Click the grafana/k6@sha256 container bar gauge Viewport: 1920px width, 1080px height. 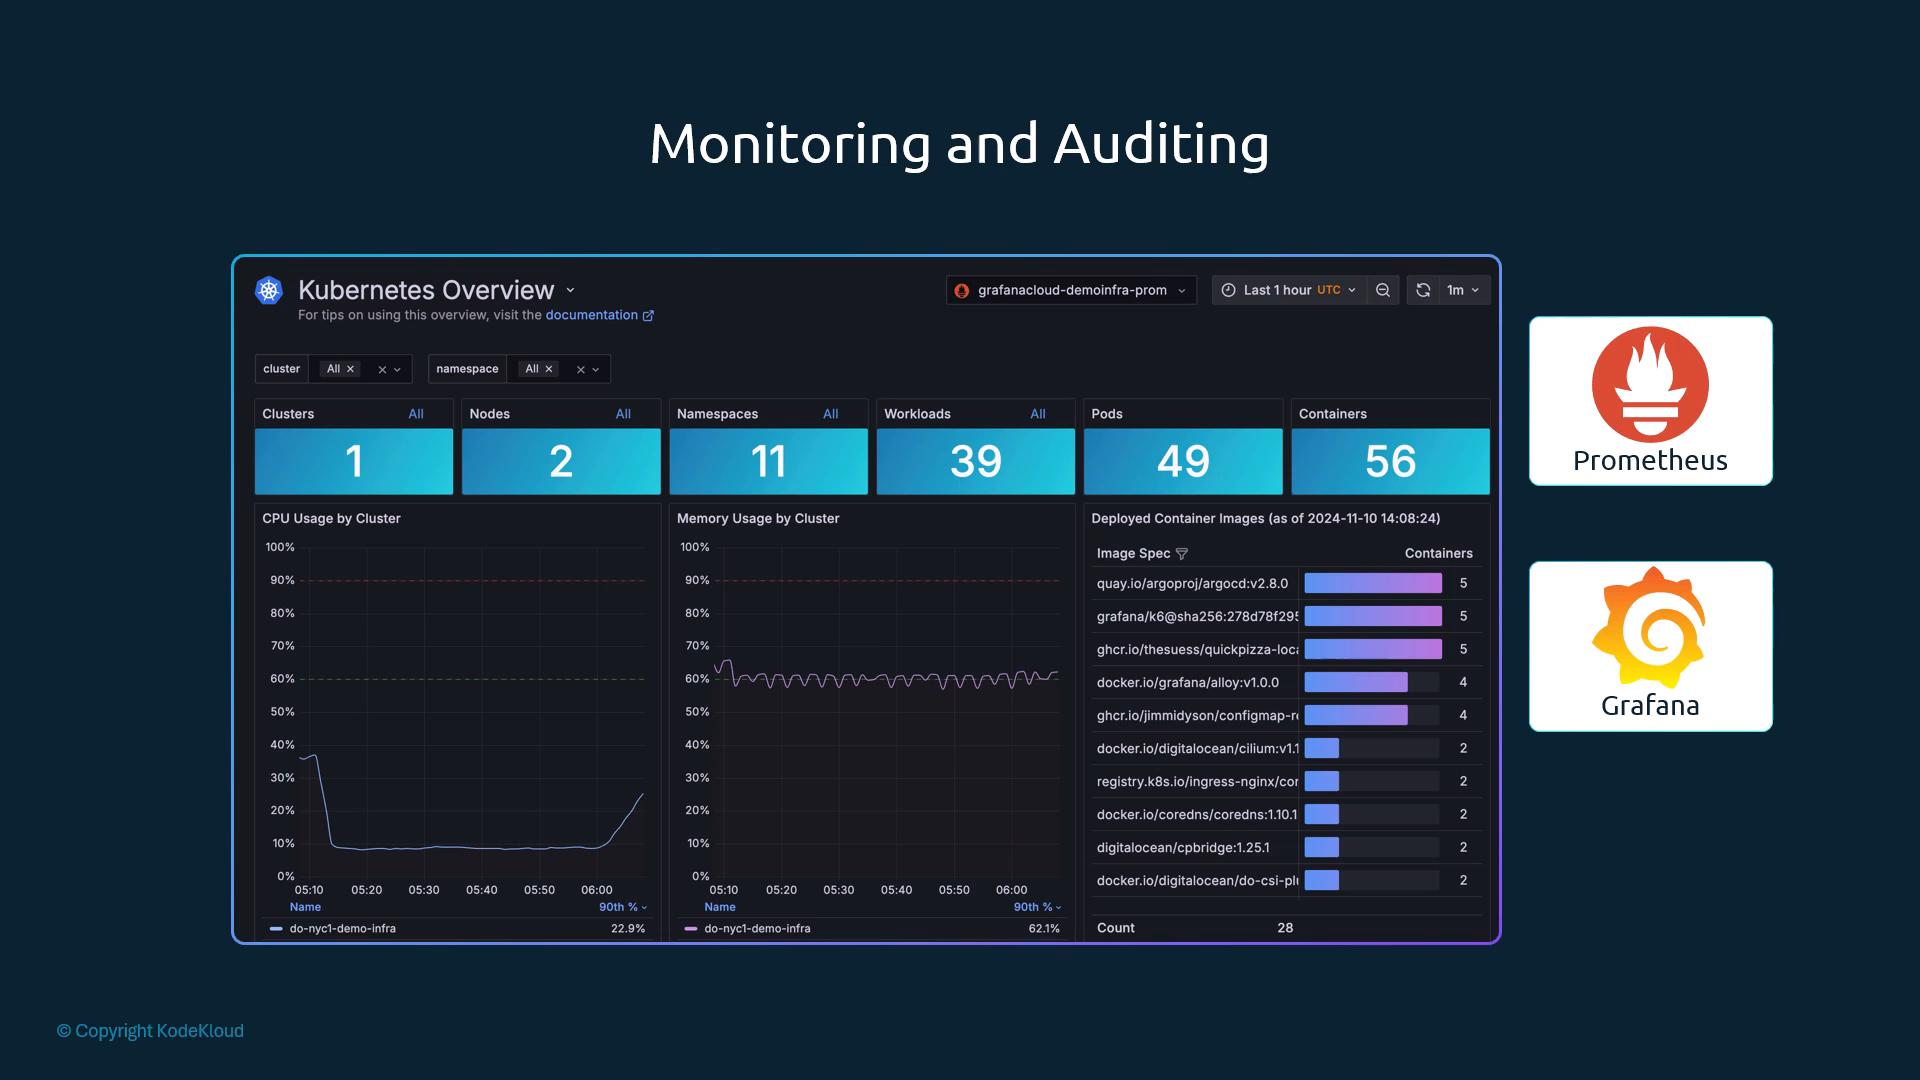(x=1373, y=616)
